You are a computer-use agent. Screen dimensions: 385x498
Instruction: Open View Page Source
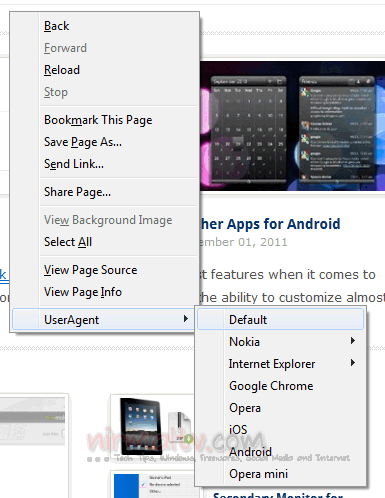click(105, 270)
